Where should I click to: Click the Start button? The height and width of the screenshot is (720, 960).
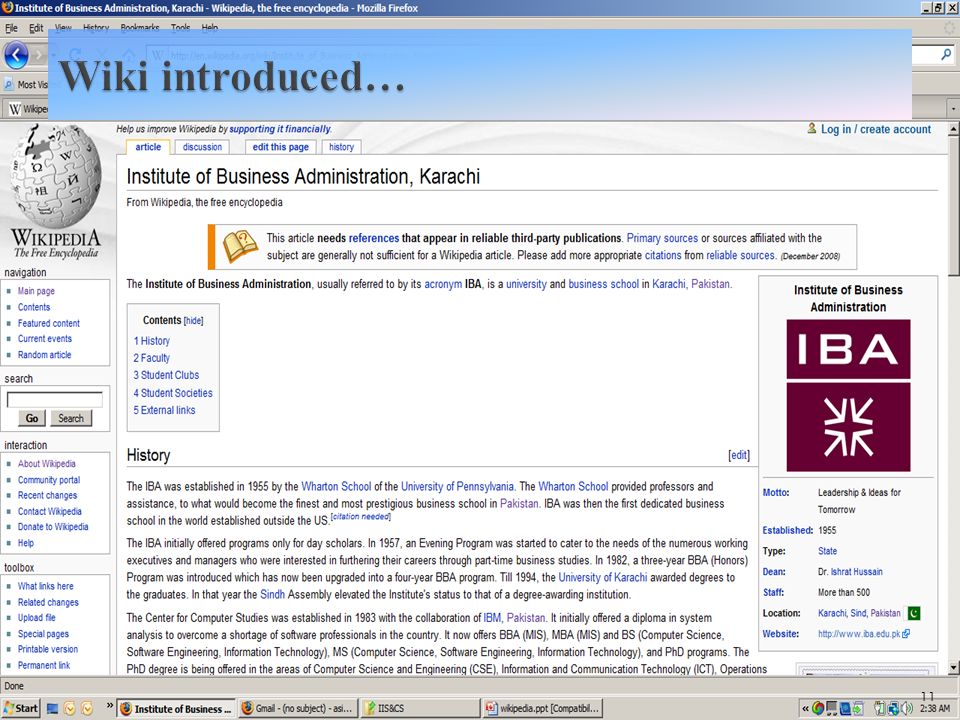(x=21, y=708)
